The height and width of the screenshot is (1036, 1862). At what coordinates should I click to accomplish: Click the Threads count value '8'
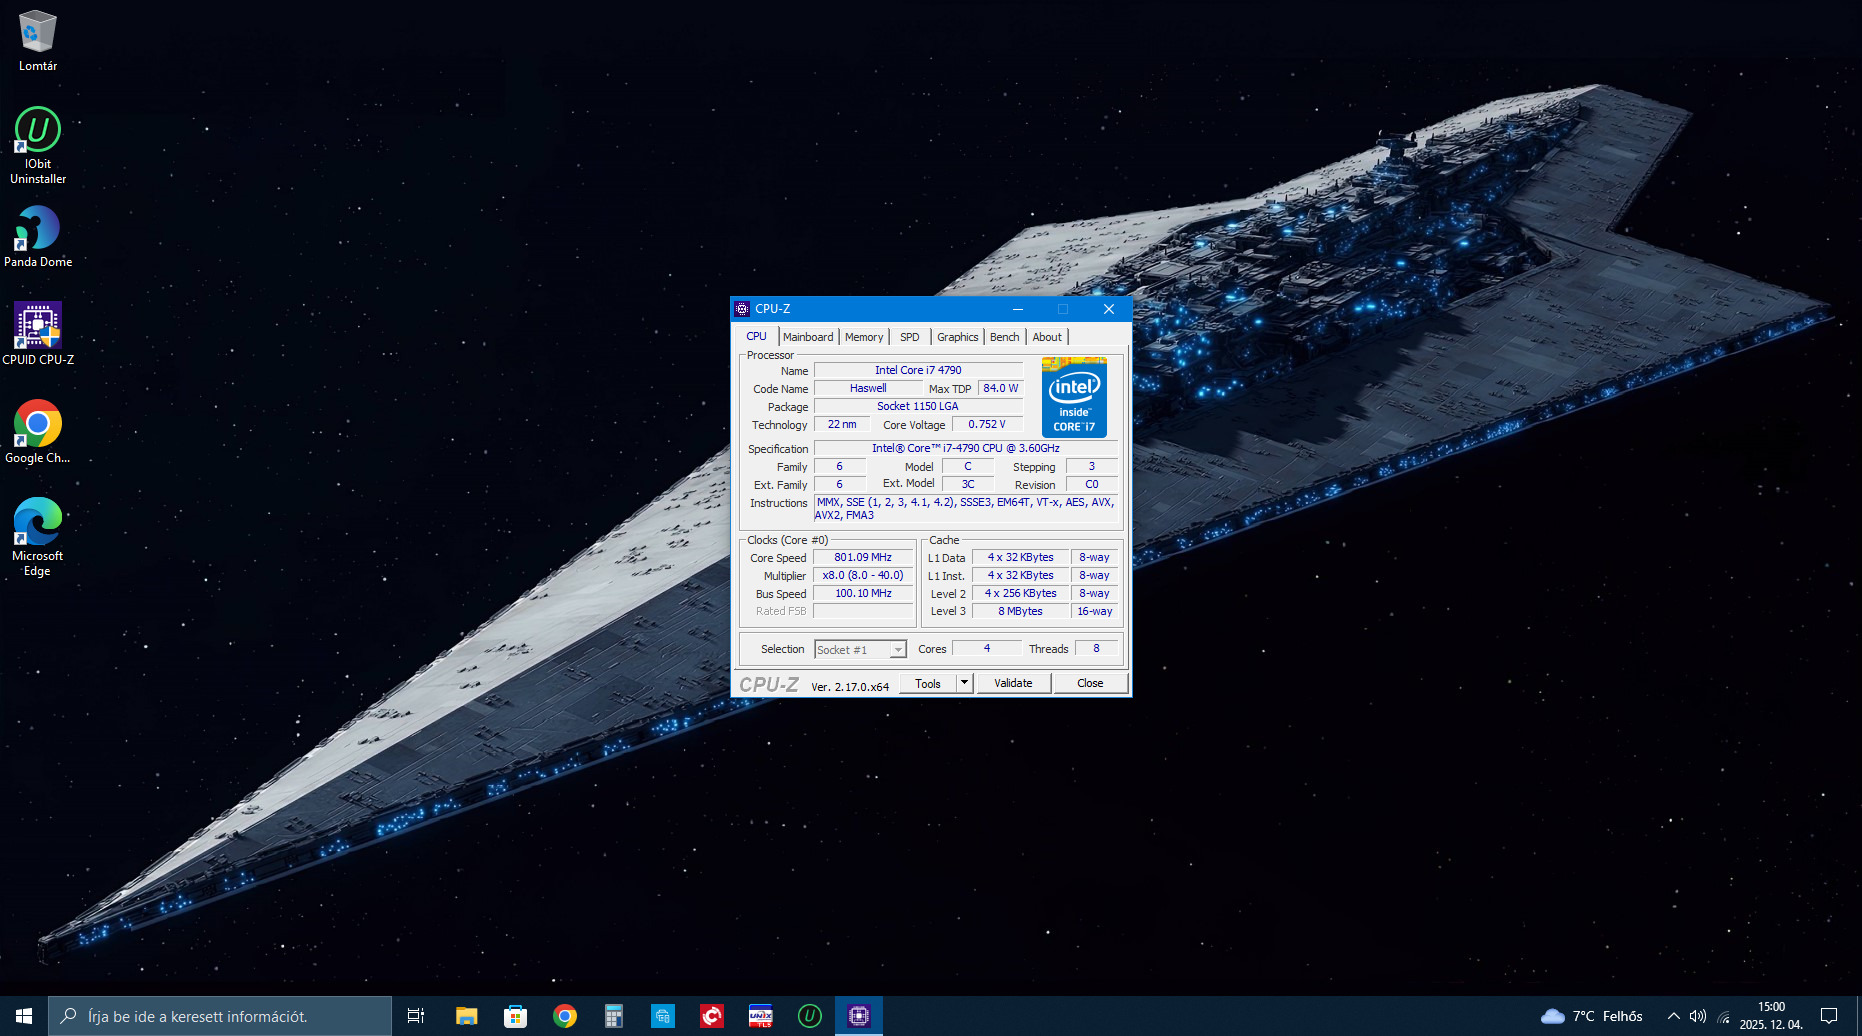pyautogui.click(x=1096, y=648)
